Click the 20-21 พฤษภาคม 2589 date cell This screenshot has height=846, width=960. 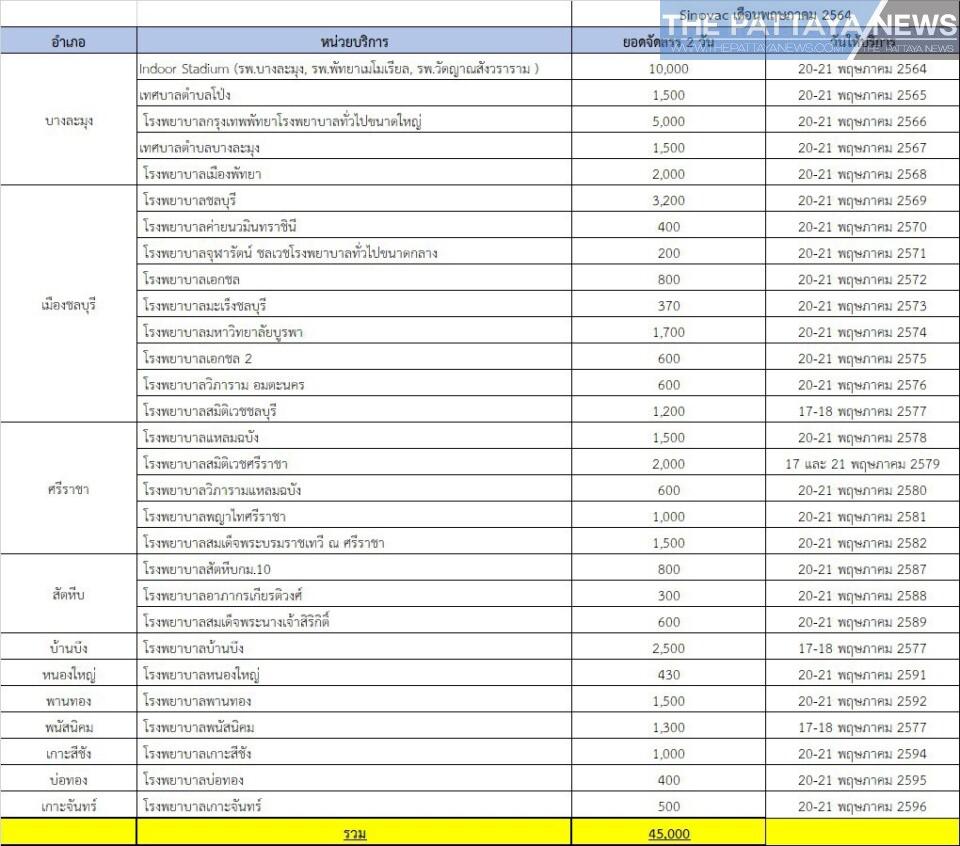[x=862, y=621]
